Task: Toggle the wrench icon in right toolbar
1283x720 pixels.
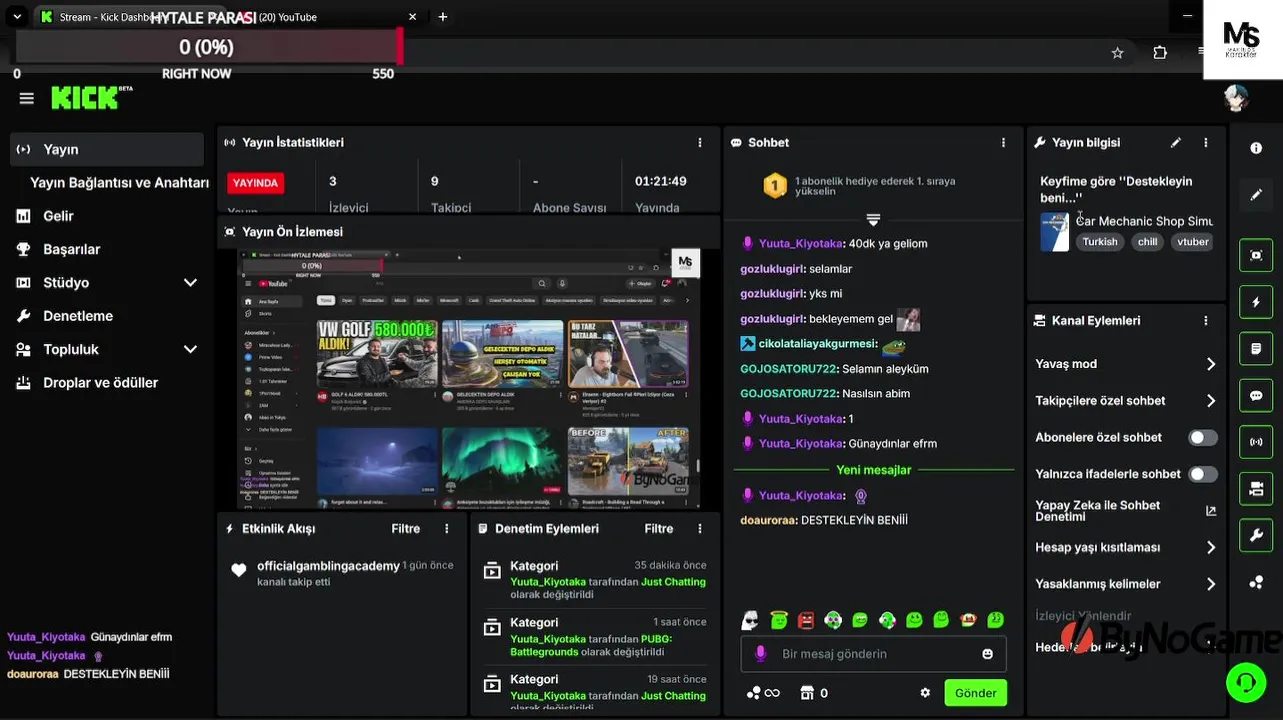Action: coord(1256,535)
